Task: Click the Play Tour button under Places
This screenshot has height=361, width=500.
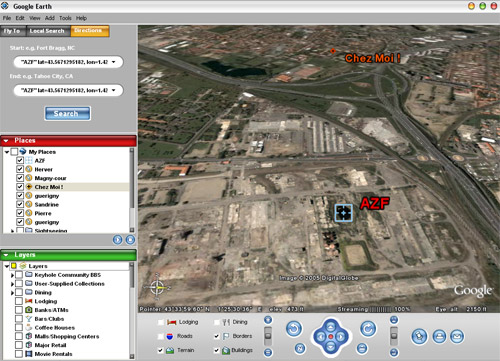Action: [117, 239]
